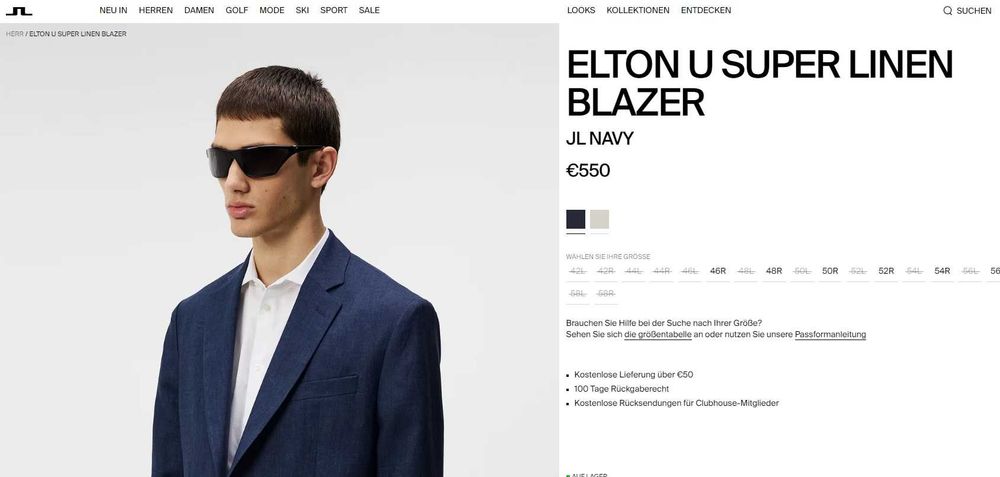
Task: Open the GOLF menu
Action: click(x=237, y=10)
